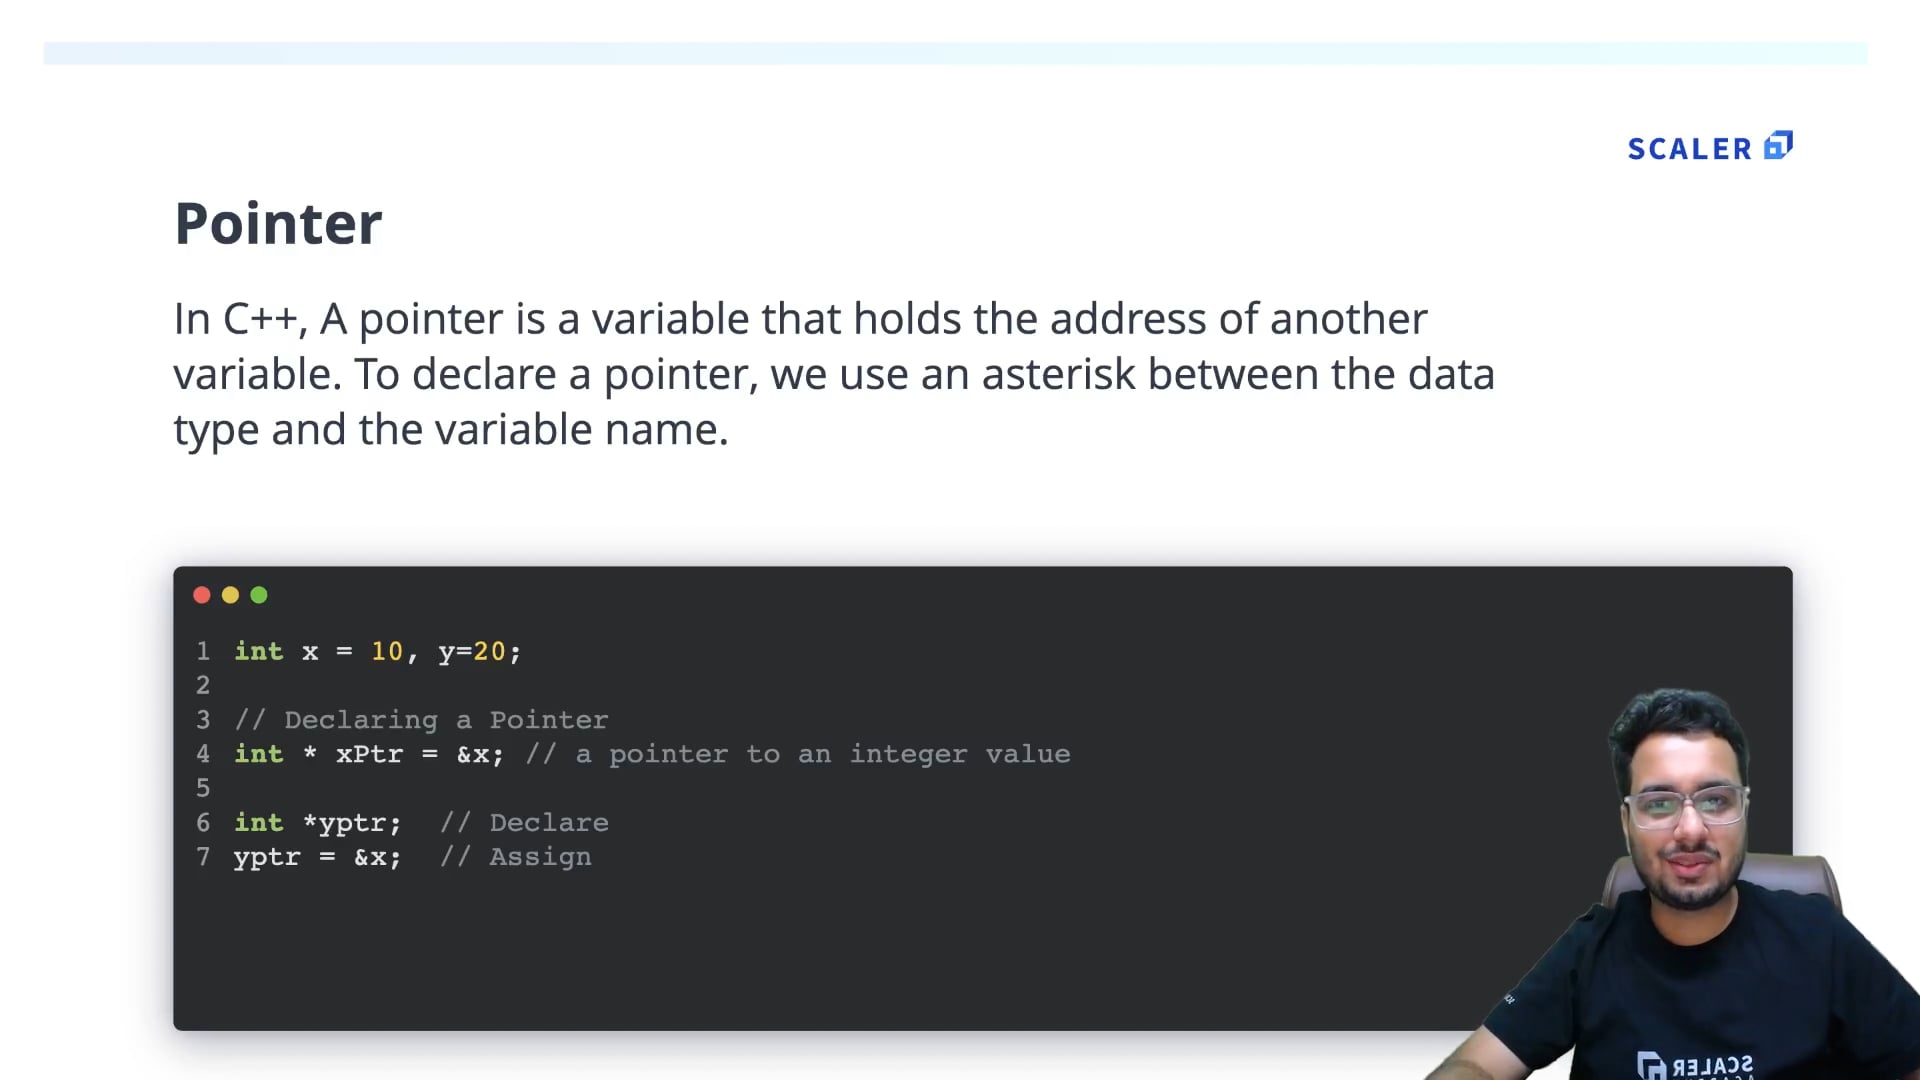This screenshot has height=1080, width=1920.
Task: Click the "// Declaring a Pointer" comment
Action: tap(421, 720)
